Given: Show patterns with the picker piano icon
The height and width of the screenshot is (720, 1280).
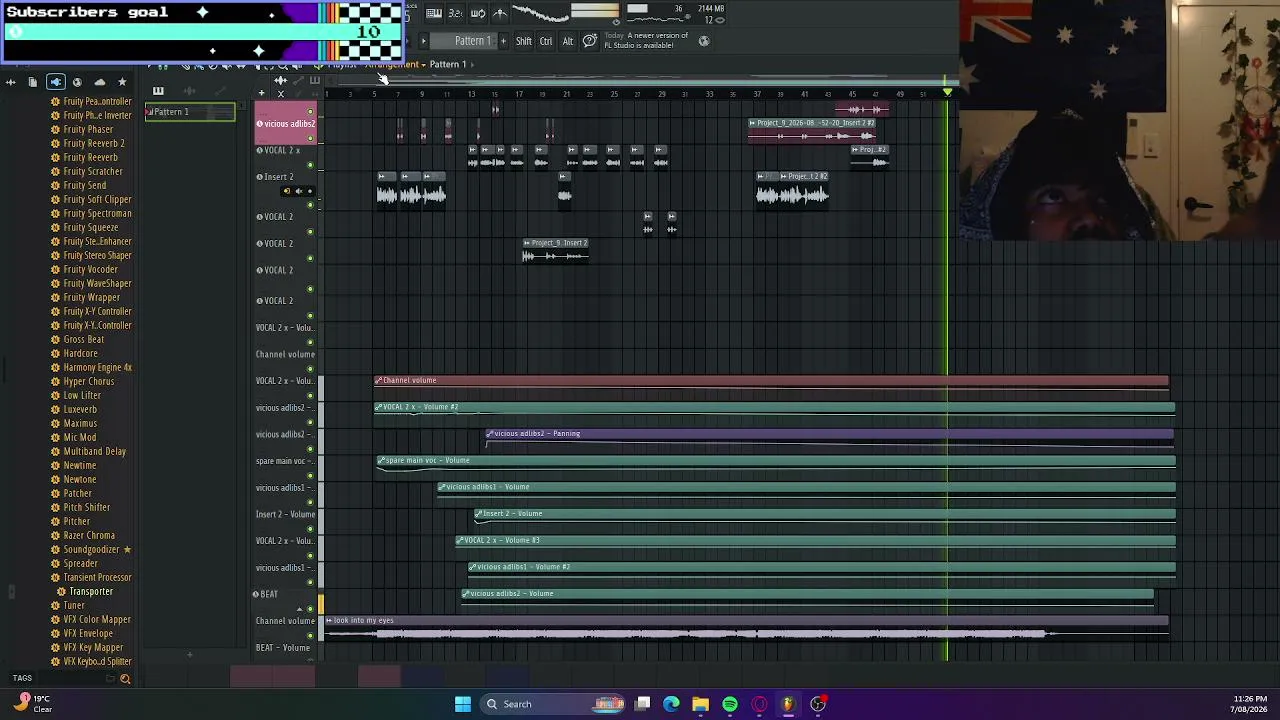Looking at the screenshot, I should coord(158,91).
